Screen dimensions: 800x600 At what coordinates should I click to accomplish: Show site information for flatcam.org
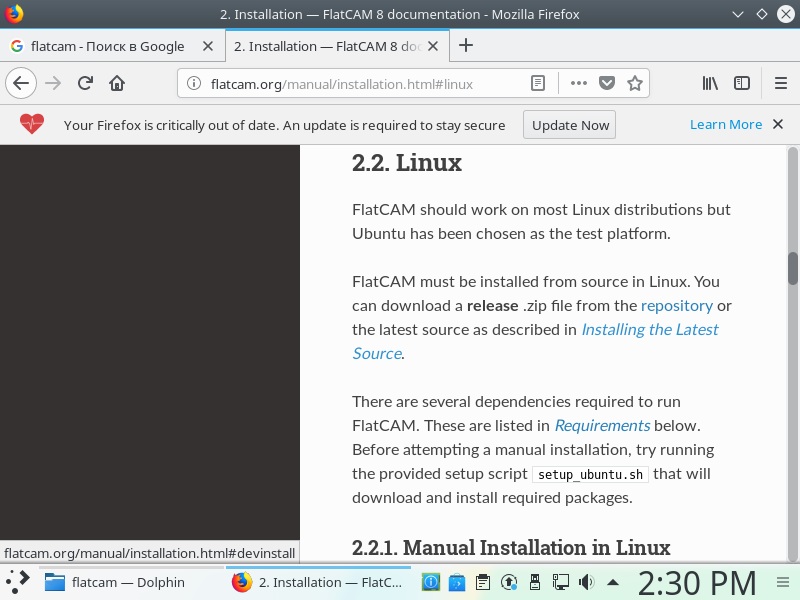click(x=194, y=83)
